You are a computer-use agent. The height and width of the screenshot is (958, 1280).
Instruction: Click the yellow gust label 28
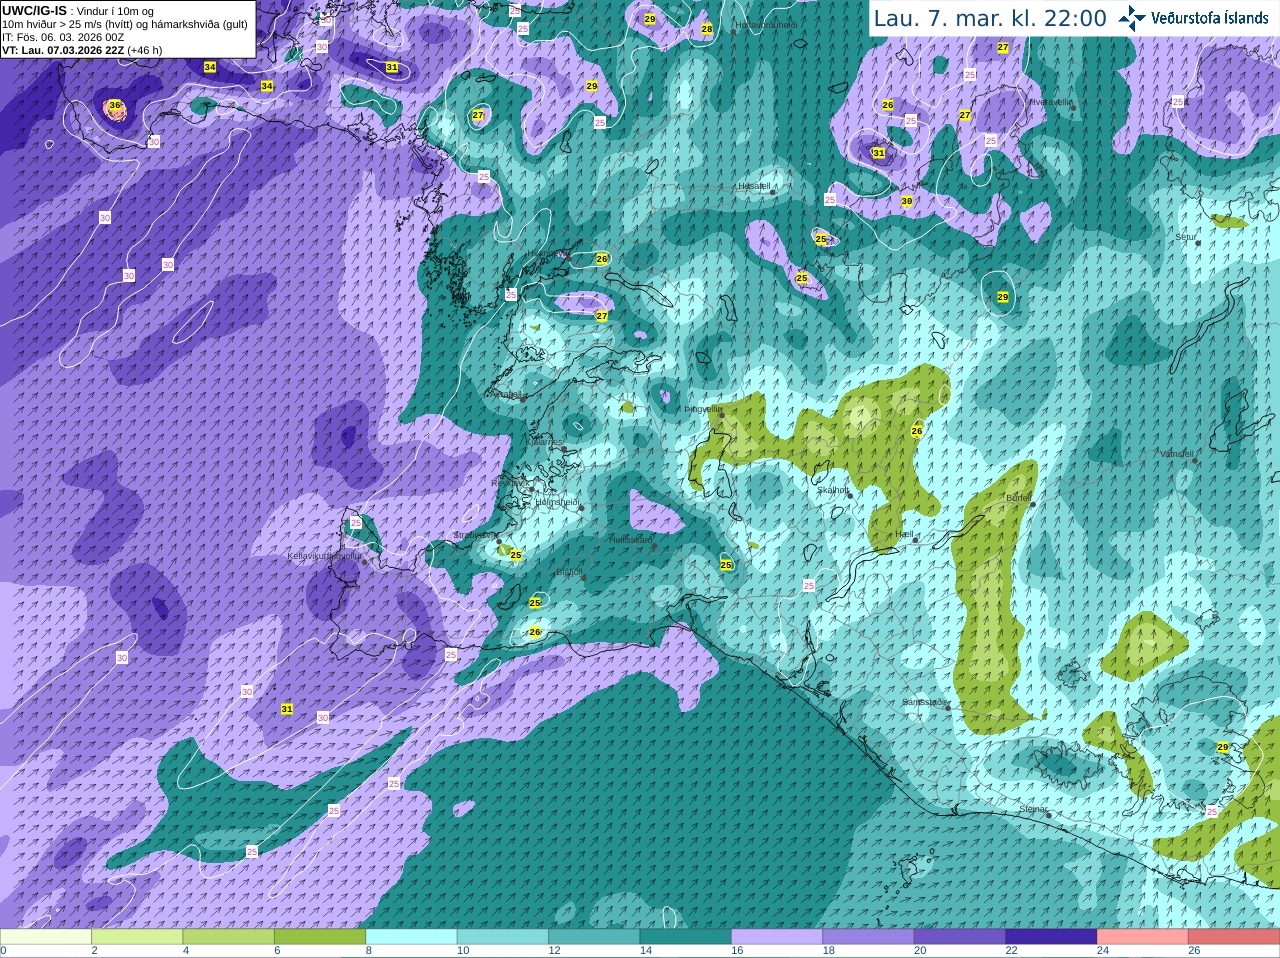click(707, 29)
